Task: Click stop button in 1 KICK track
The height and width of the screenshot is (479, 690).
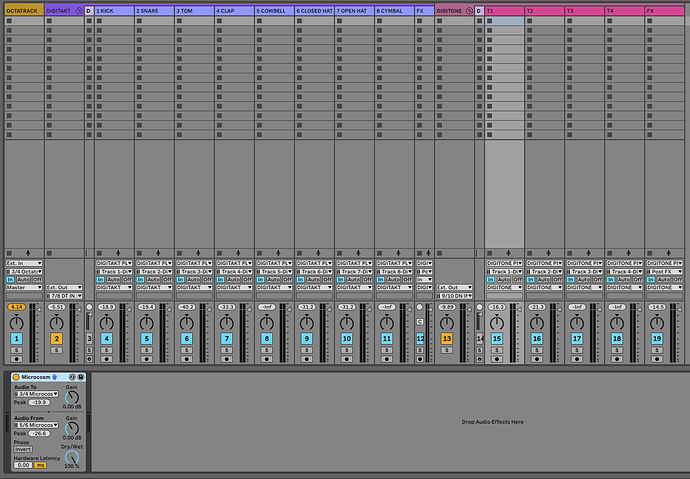Action: pos(99,252)
